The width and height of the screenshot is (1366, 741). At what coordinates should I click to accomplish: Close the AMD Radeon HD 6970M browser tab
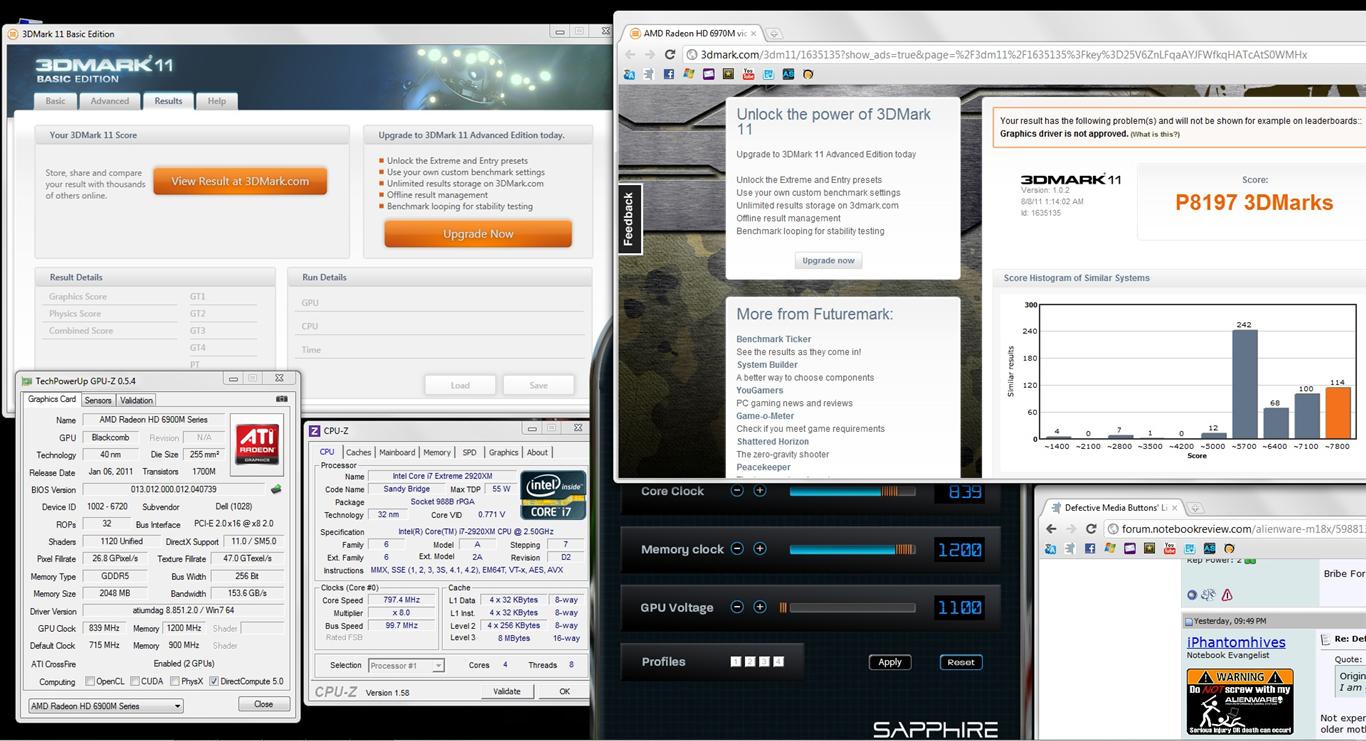[755, 33]
